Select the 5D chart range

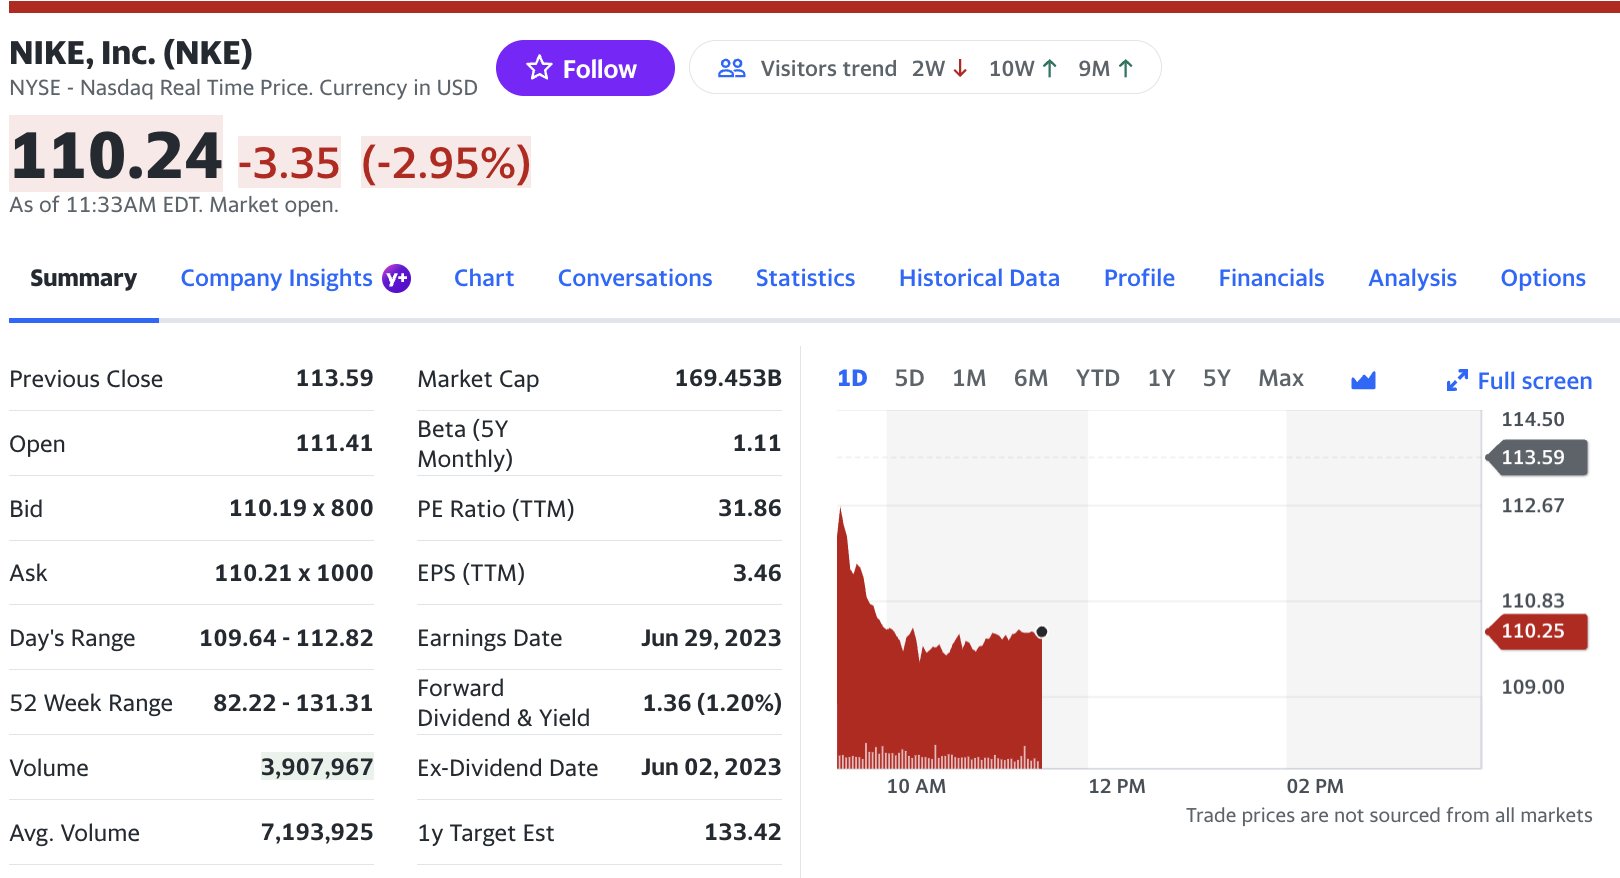point(909,378)
